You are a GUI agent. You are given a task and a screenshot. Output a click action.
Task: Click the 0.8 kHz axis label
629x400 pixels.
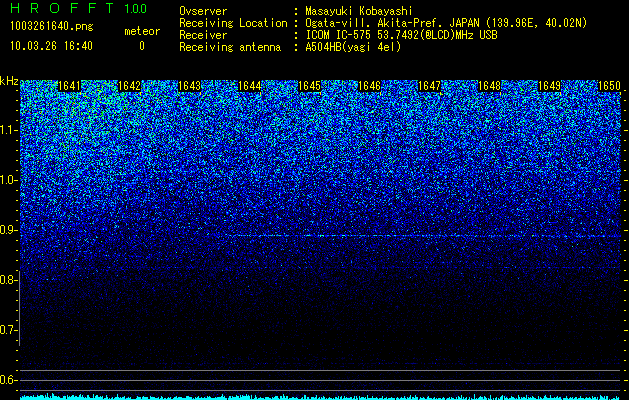9,280
